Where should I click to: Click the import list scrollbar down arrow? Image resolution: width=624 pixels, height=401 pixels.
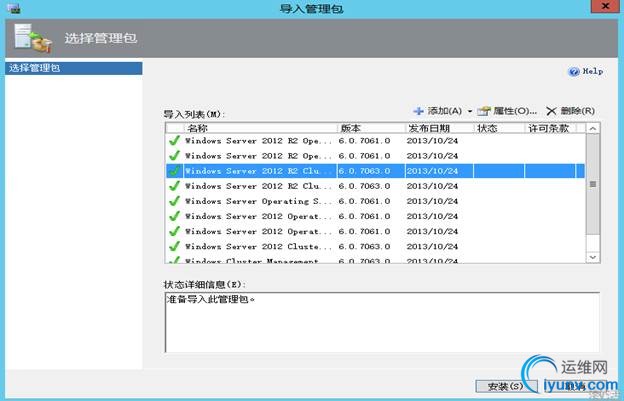pos(593,257)
